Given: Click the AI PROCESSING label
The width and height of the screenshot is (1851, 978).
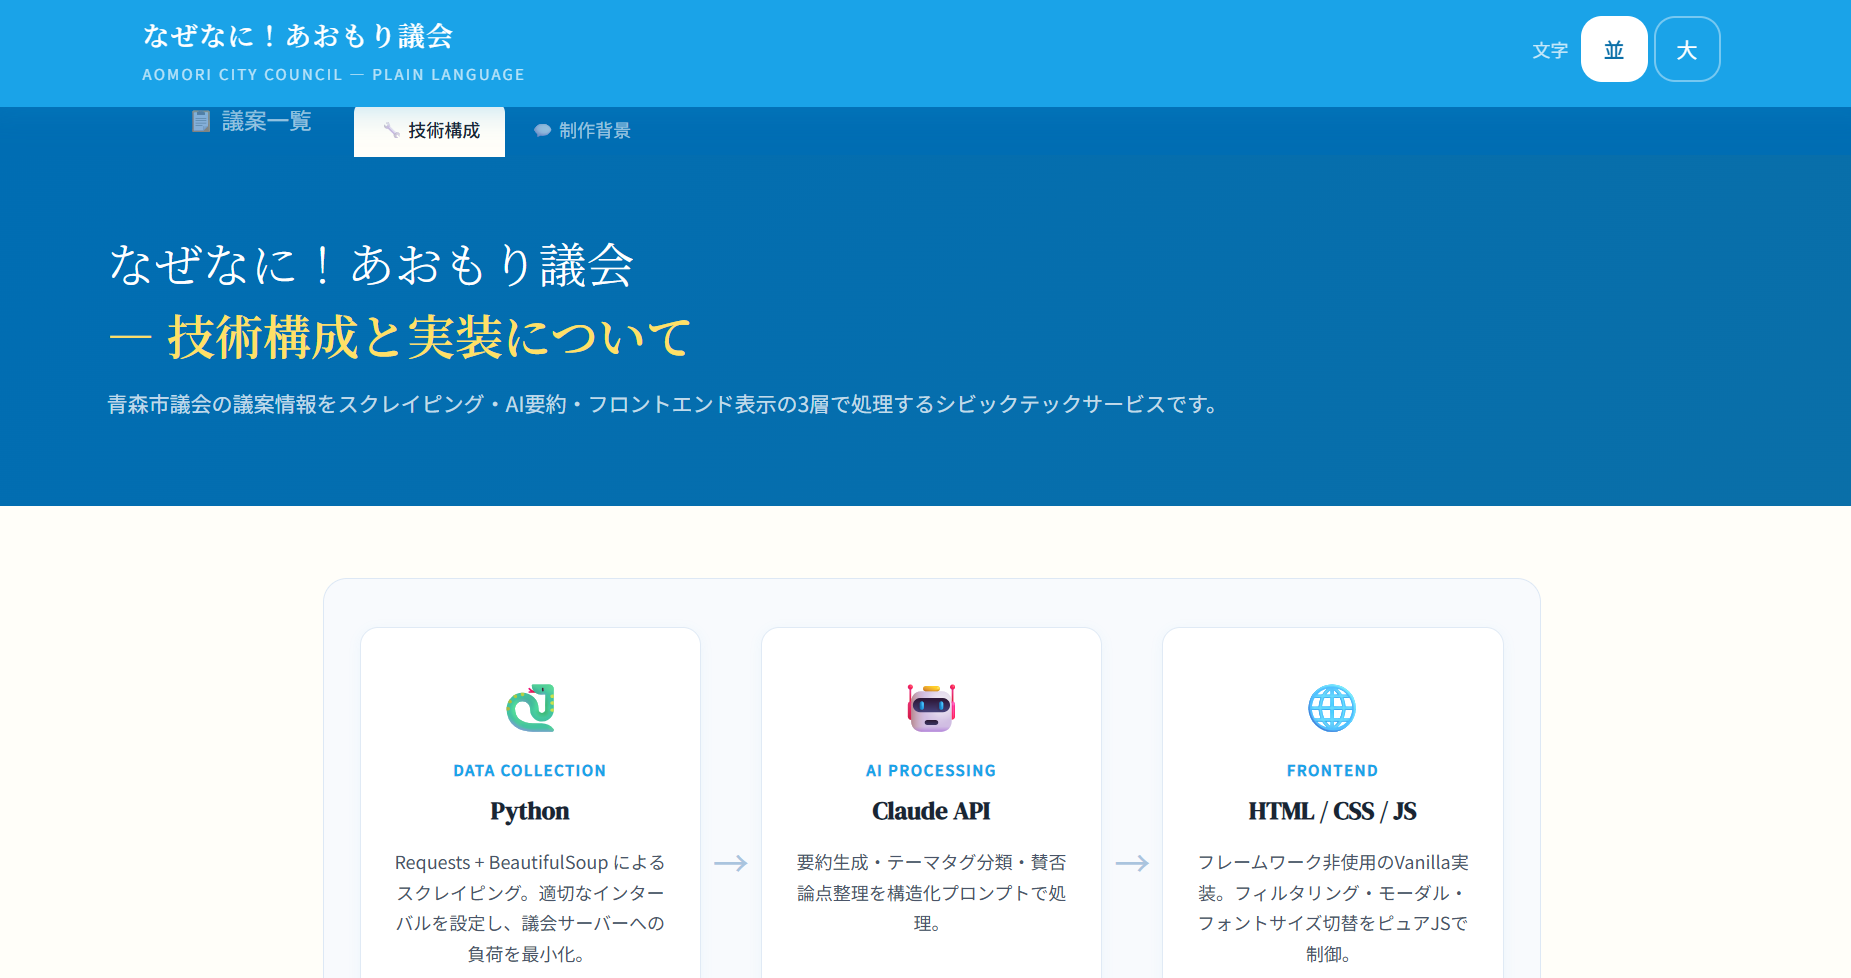Looking at the screenshot, I should pyautogui.click(x=931, y=771).
